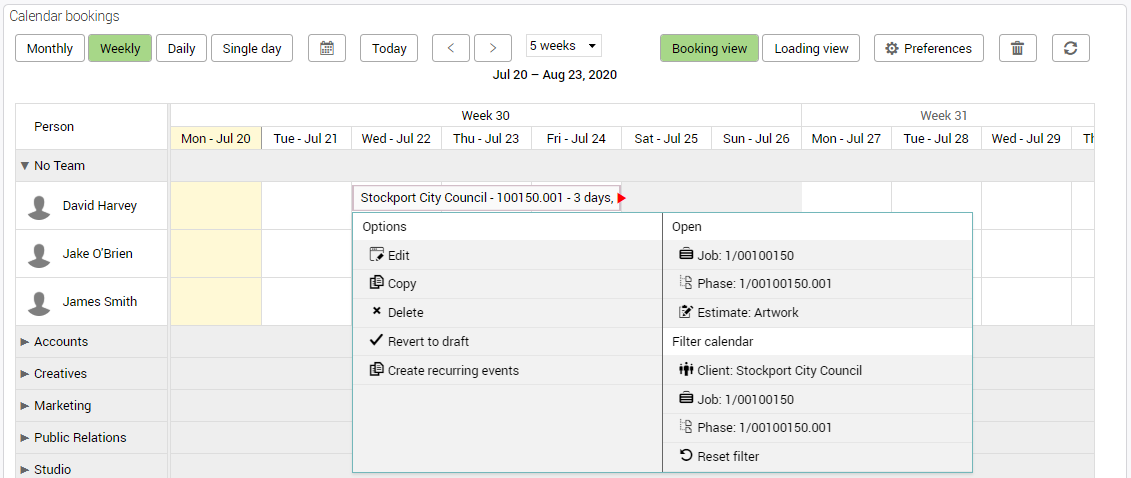Click the refresh calendar icon

tap(1070, 48)
